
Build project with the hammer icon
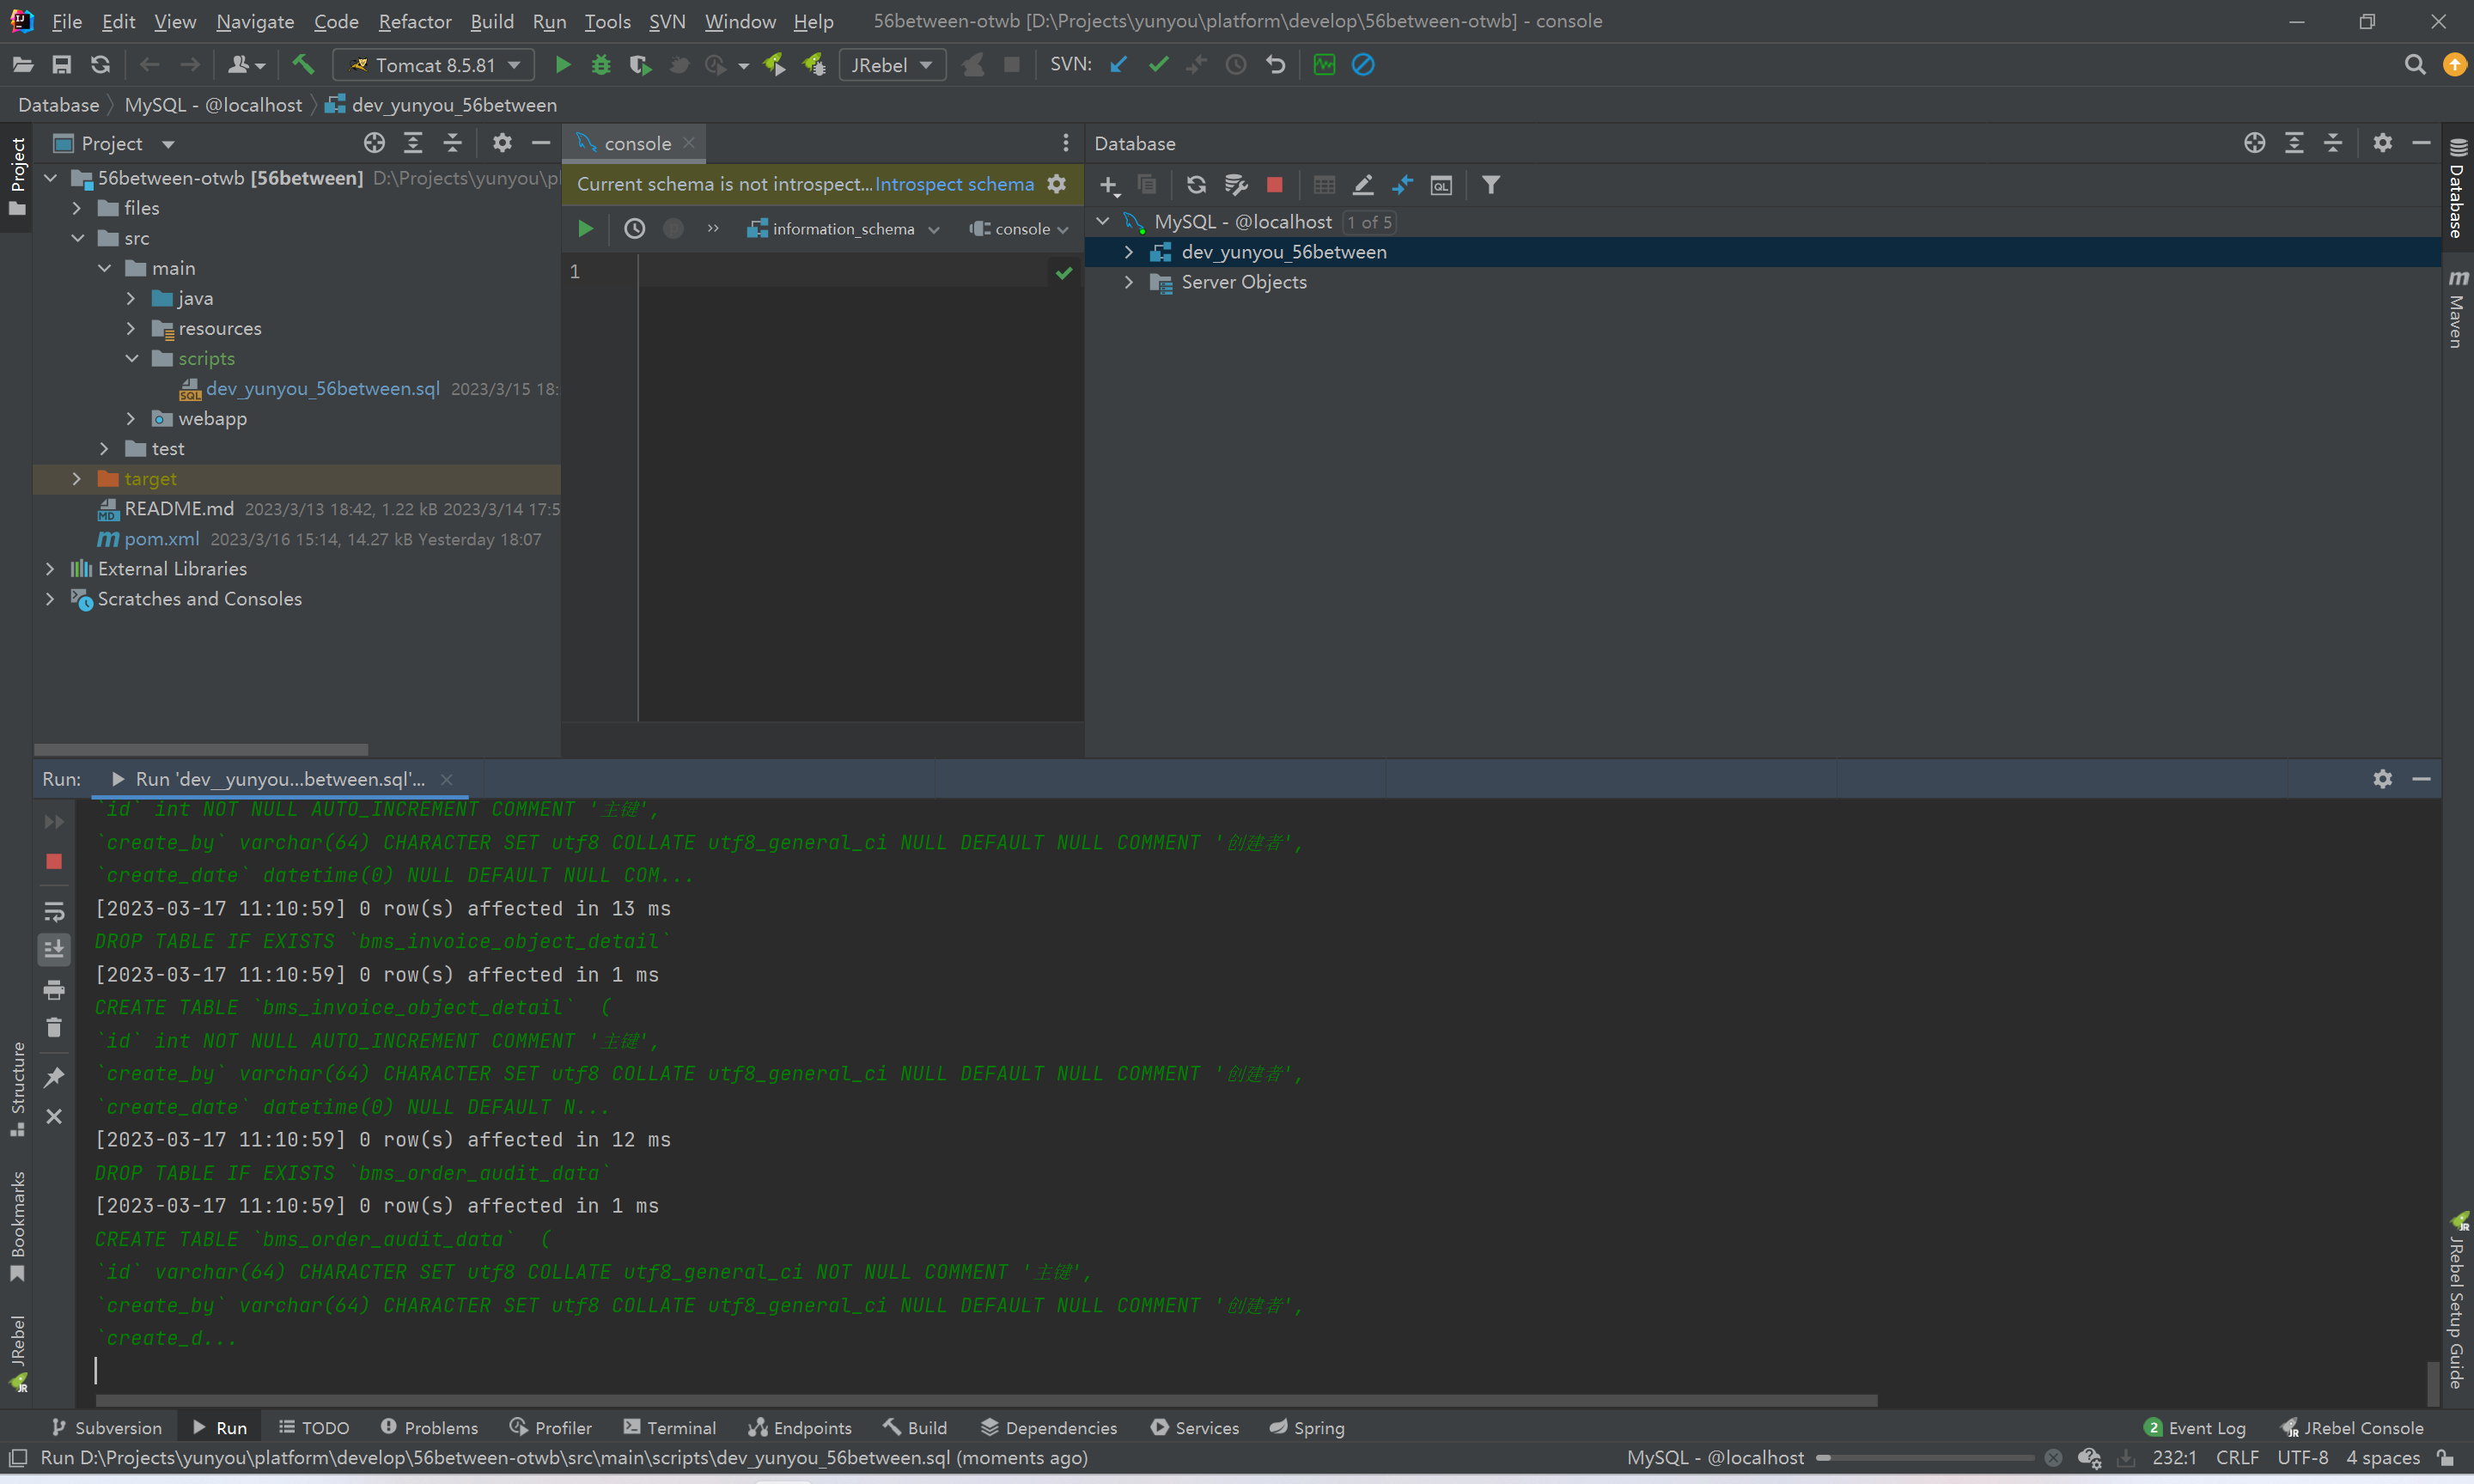303,65
